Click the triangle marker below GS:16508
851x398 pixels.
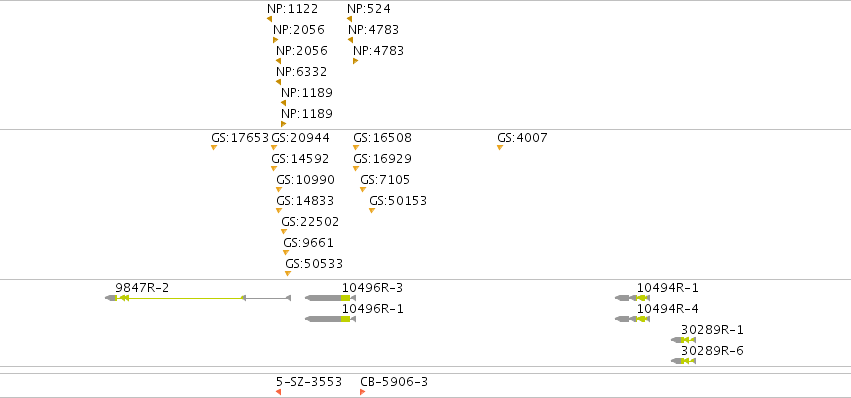[356, 148]
